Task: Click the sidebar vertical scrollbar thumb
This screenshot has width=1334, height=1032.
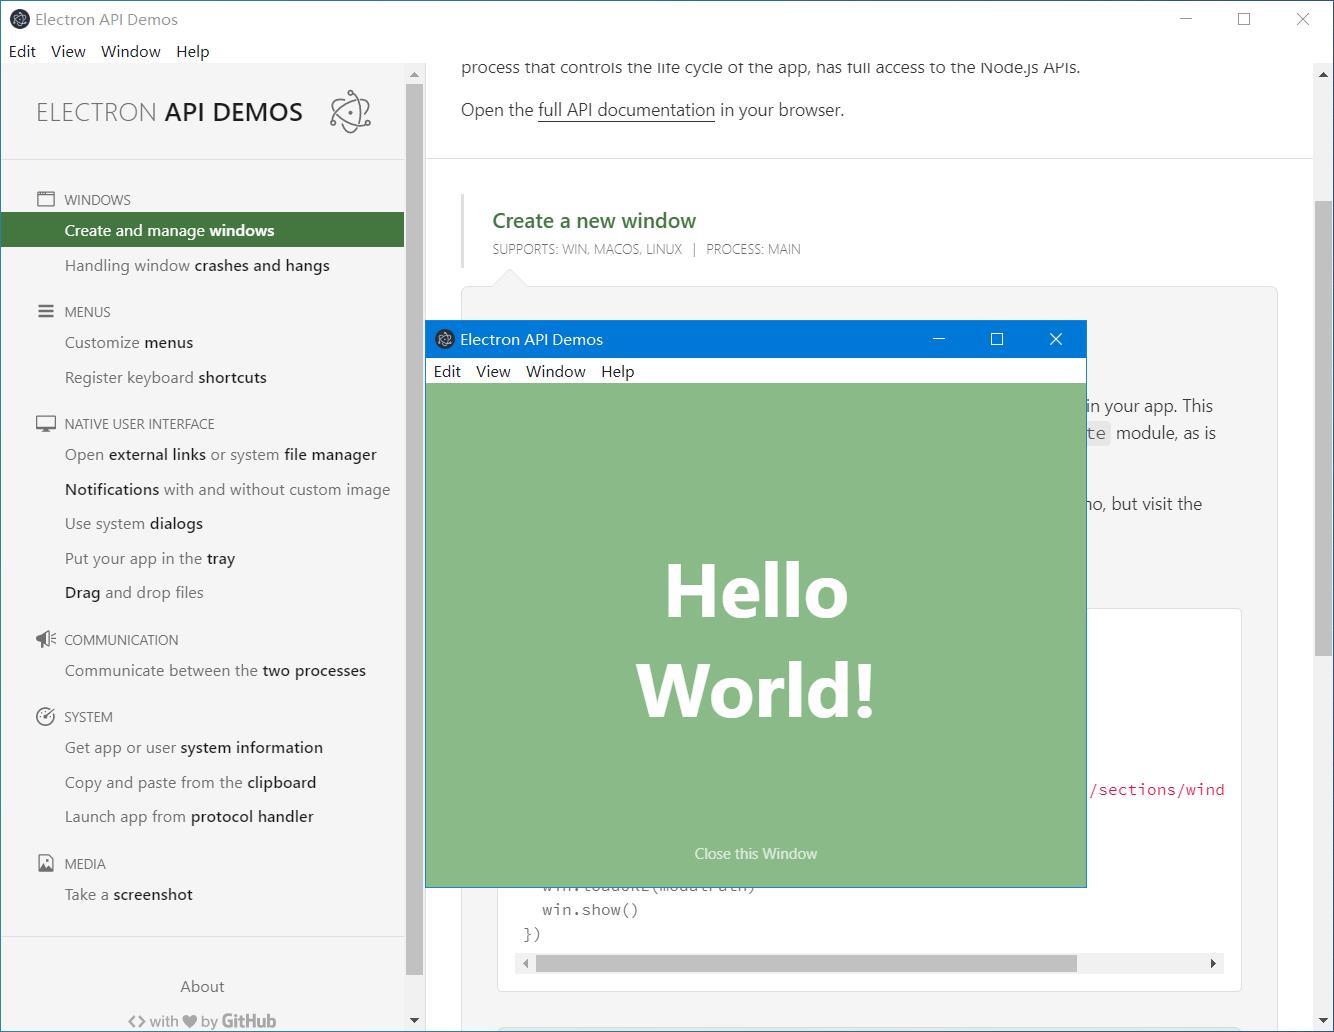Action: (415, 529)
